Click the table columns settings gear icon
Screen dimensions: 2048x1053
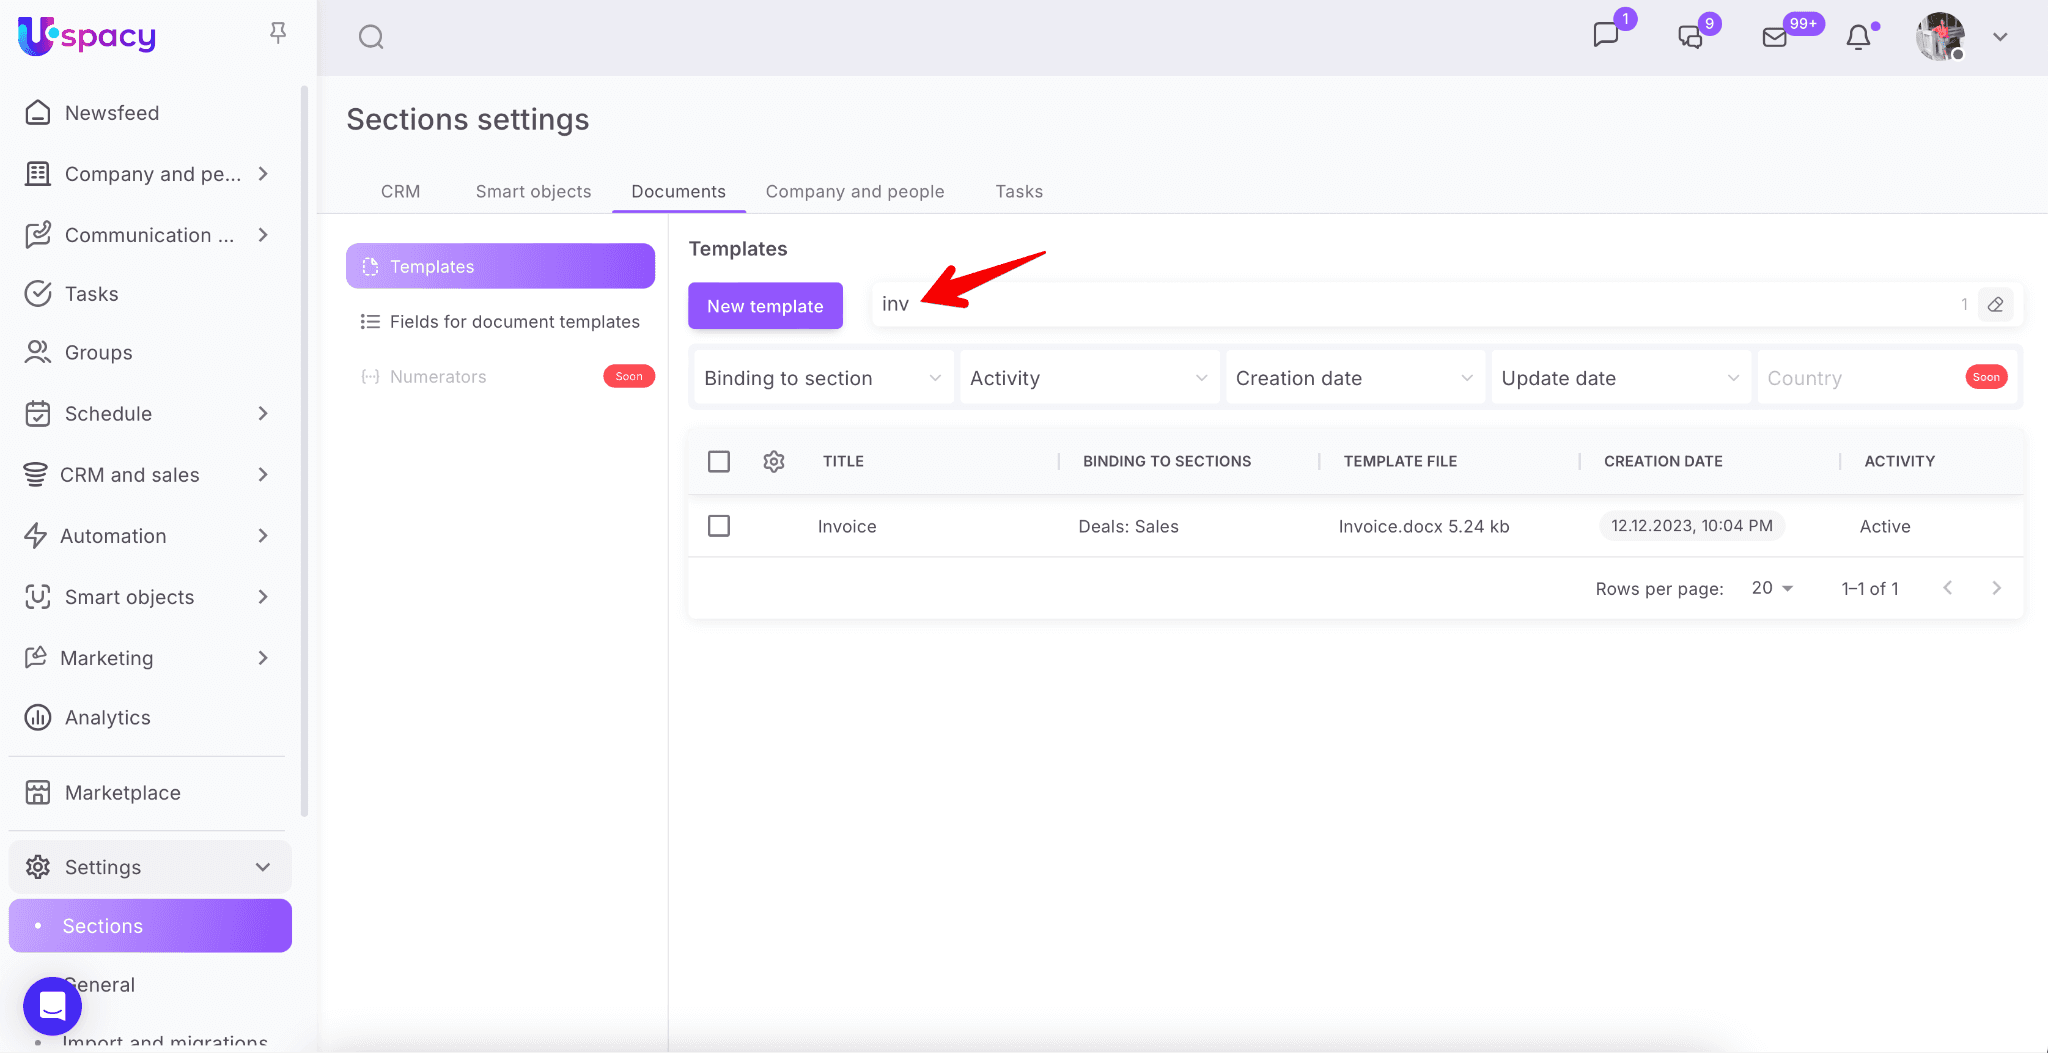click(773, 461)
